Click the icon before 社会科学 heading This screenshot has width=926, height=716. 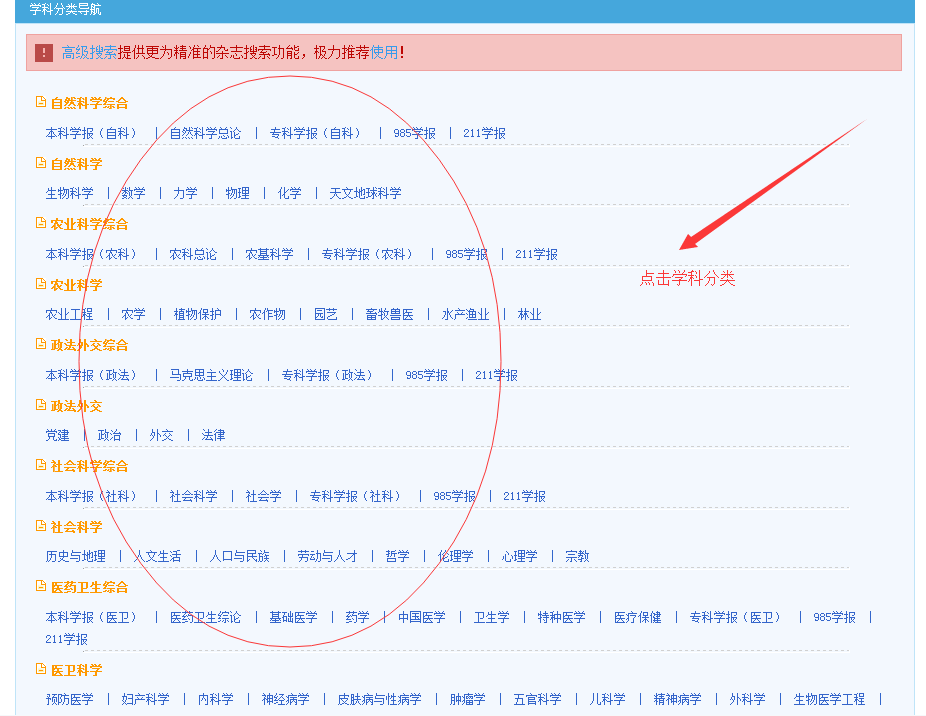pos(41,526)
